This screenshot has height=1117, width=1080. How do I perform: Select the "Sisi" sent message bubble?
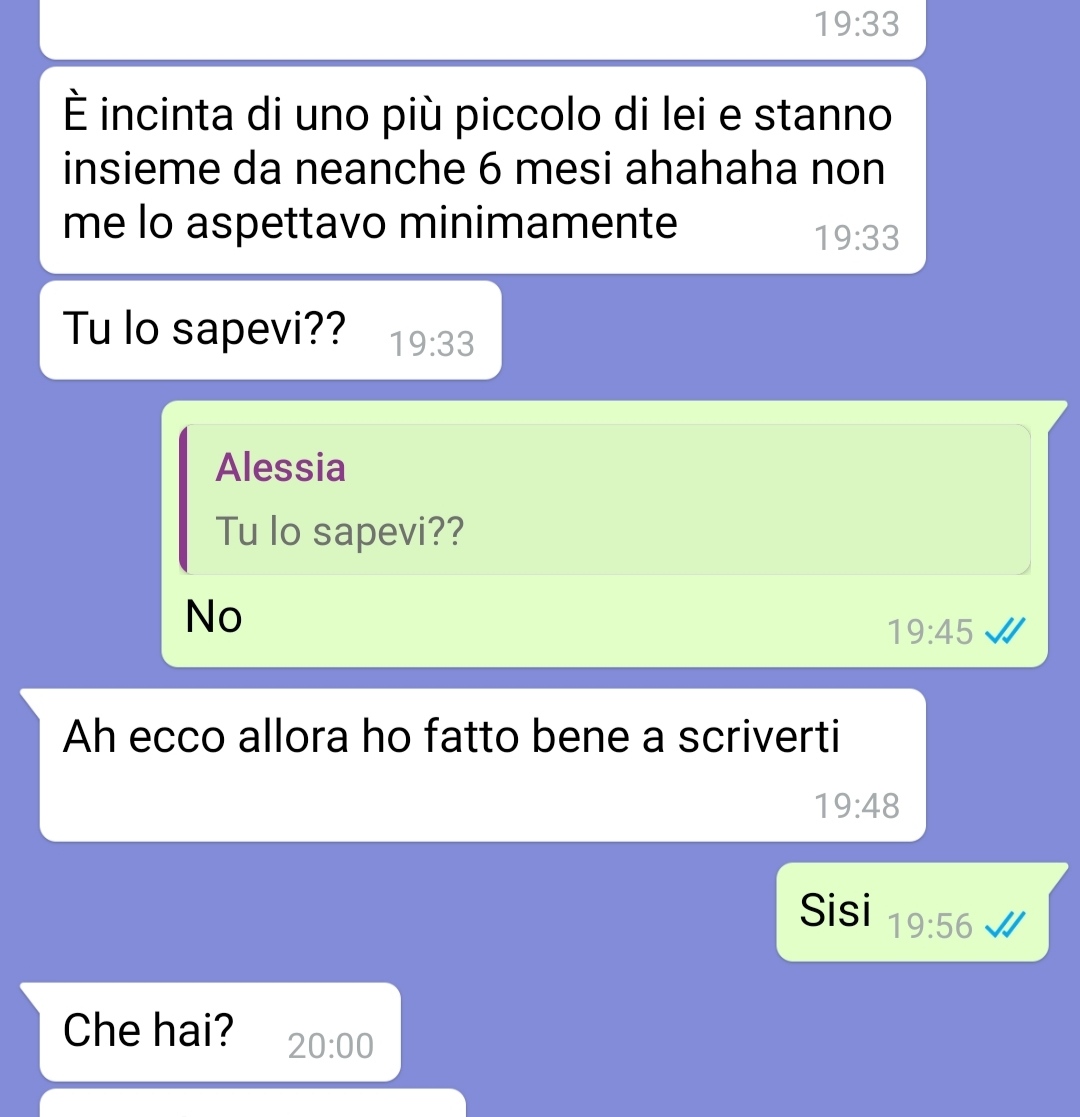pyautogui.click(x=913, y=912)
